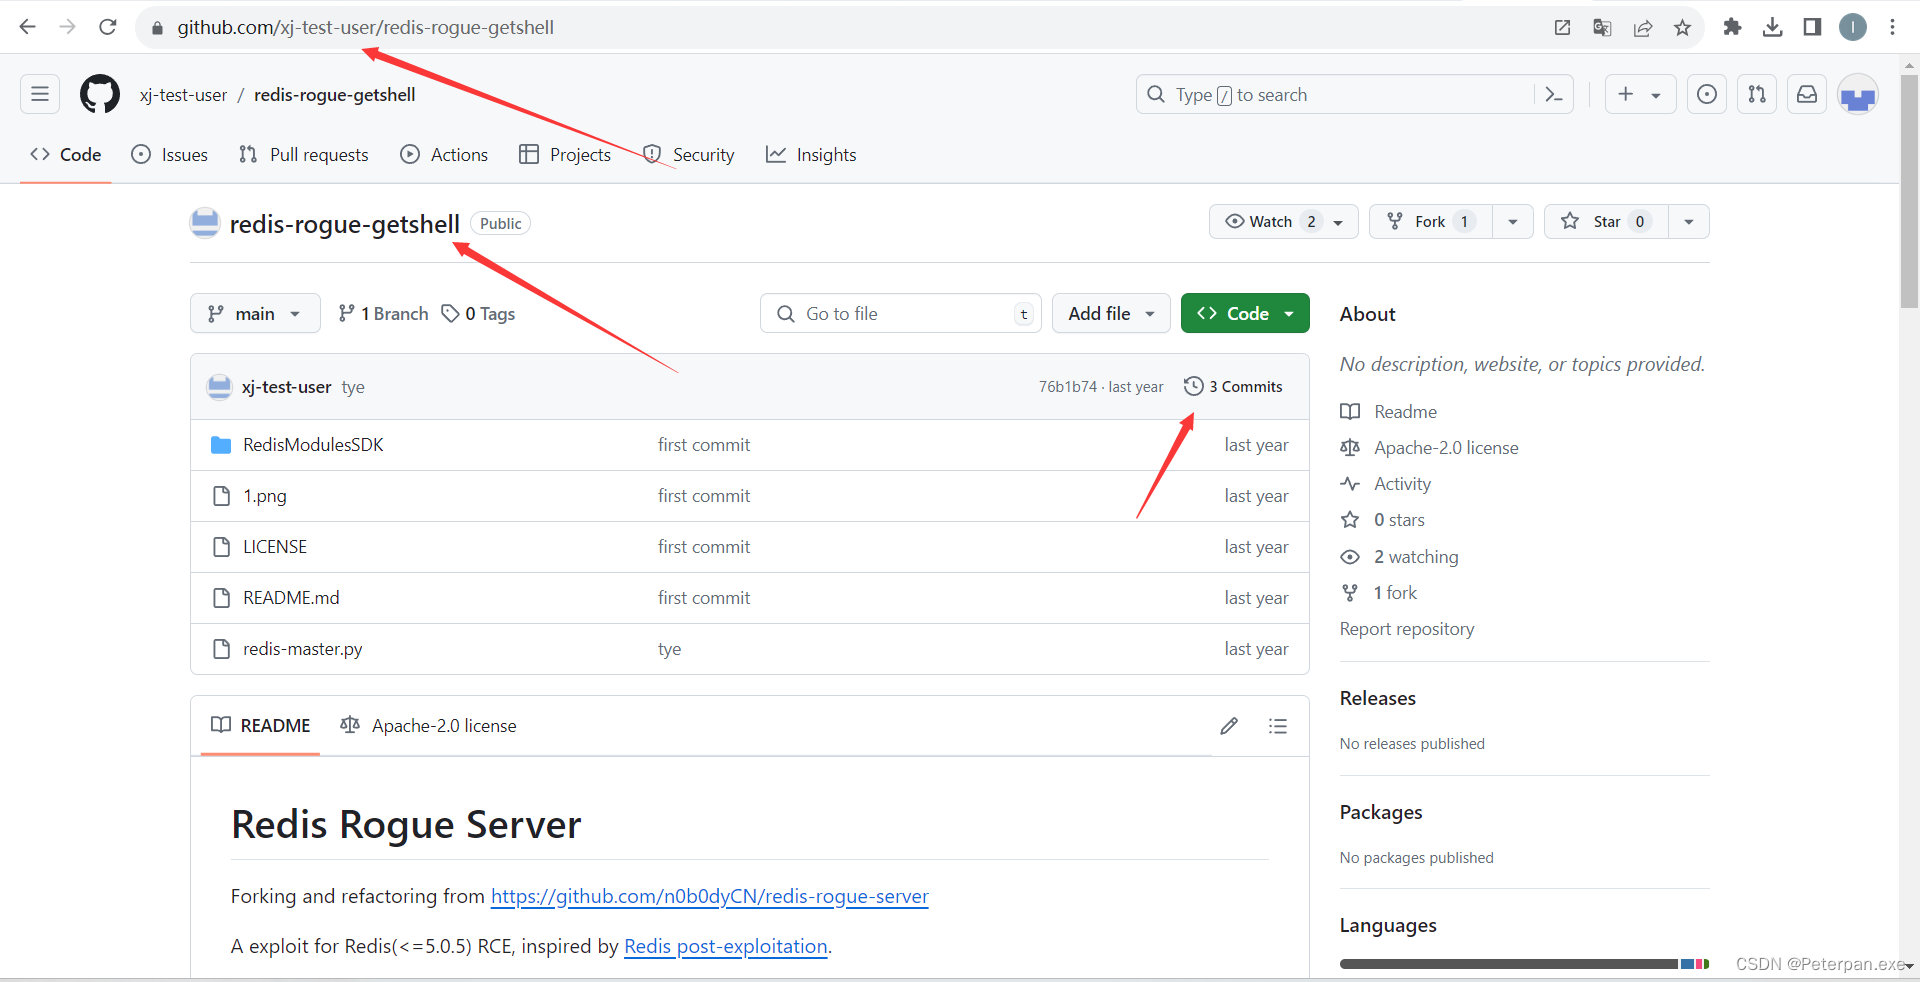
Task: Open the Activity link in About
Action: (1402, 484)
